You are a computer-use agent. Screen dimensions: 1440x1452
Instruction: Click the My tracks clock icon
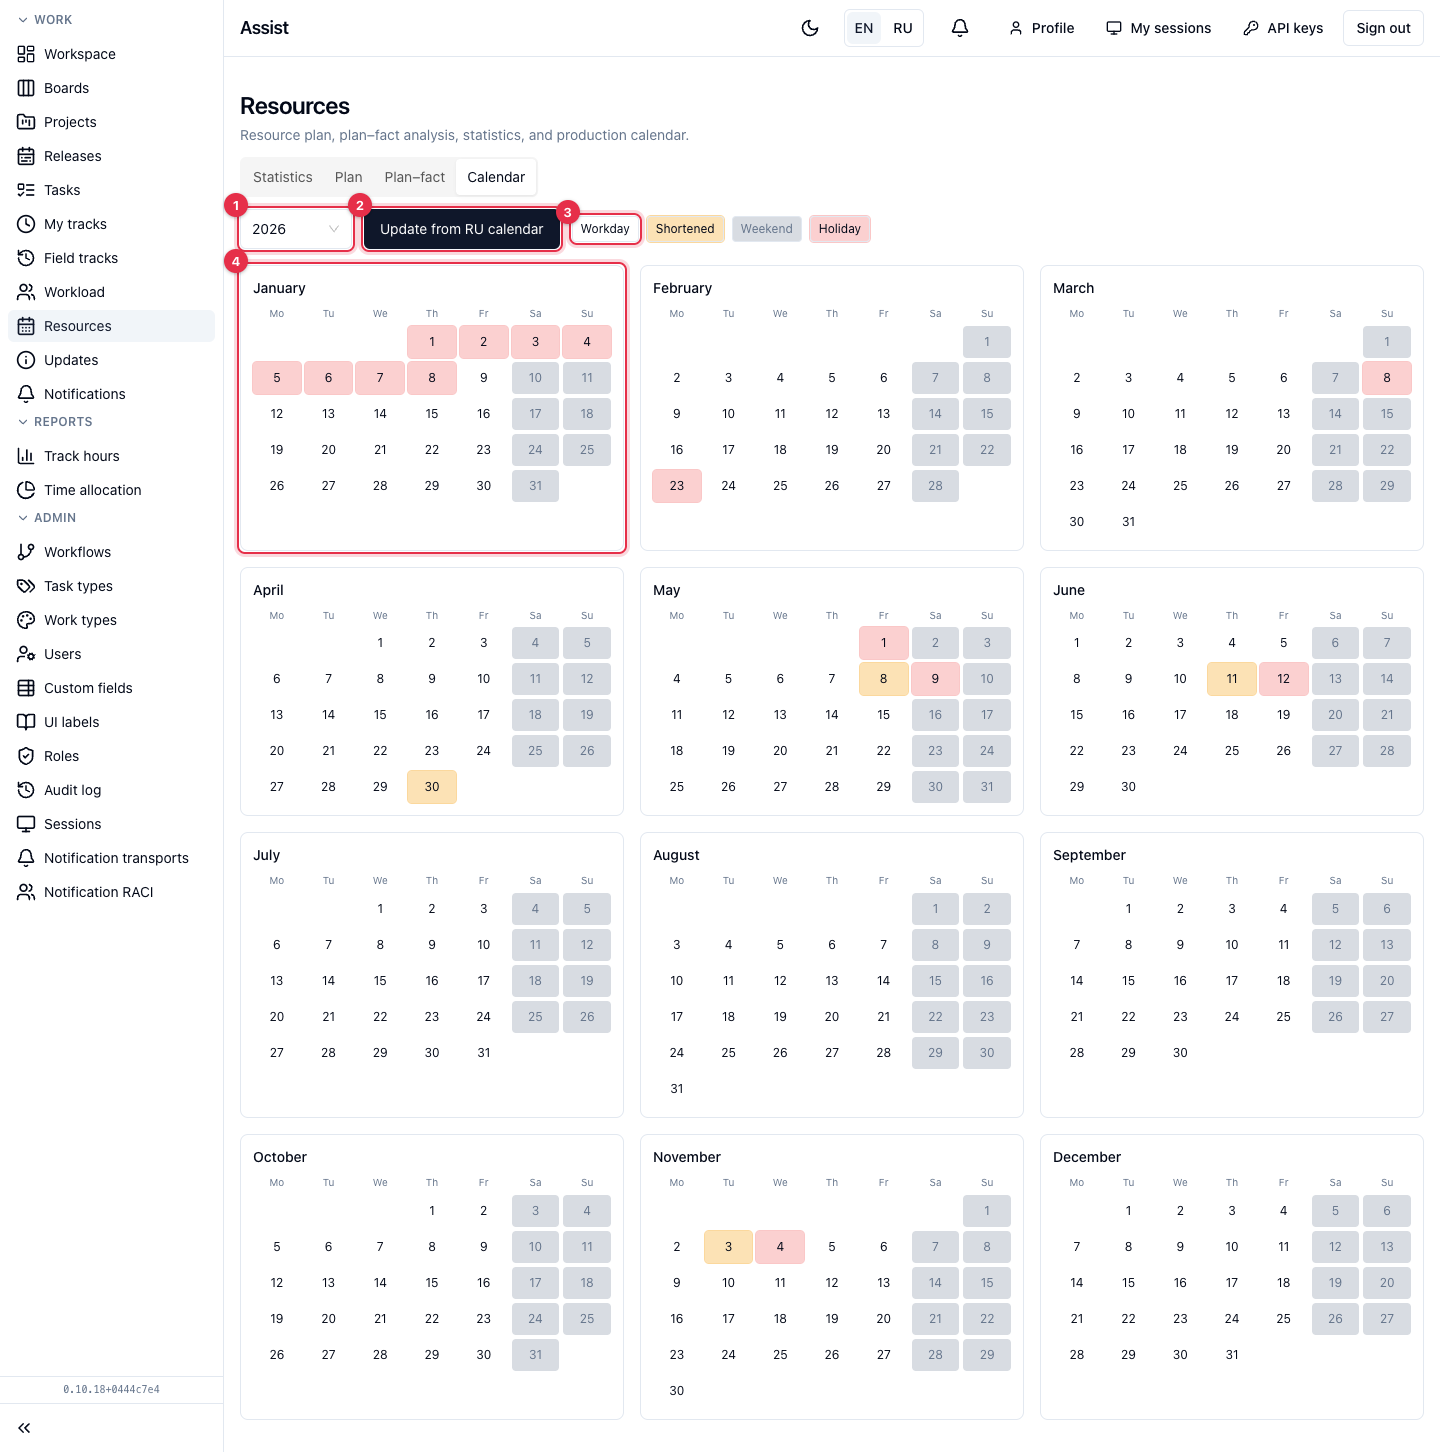26,224
